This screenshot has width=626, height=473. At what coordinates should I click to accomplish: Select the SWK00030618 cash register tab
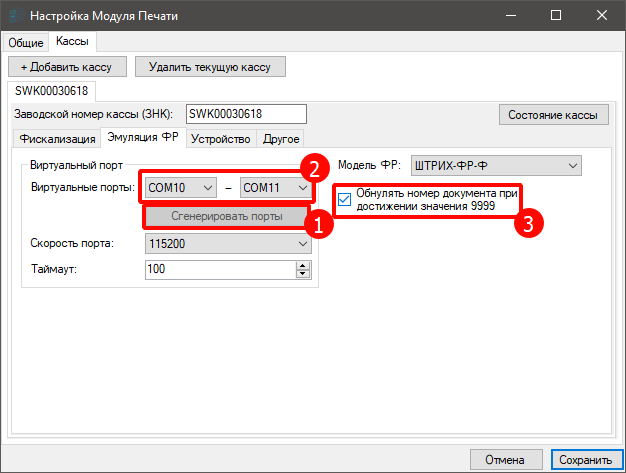point(51,91)
